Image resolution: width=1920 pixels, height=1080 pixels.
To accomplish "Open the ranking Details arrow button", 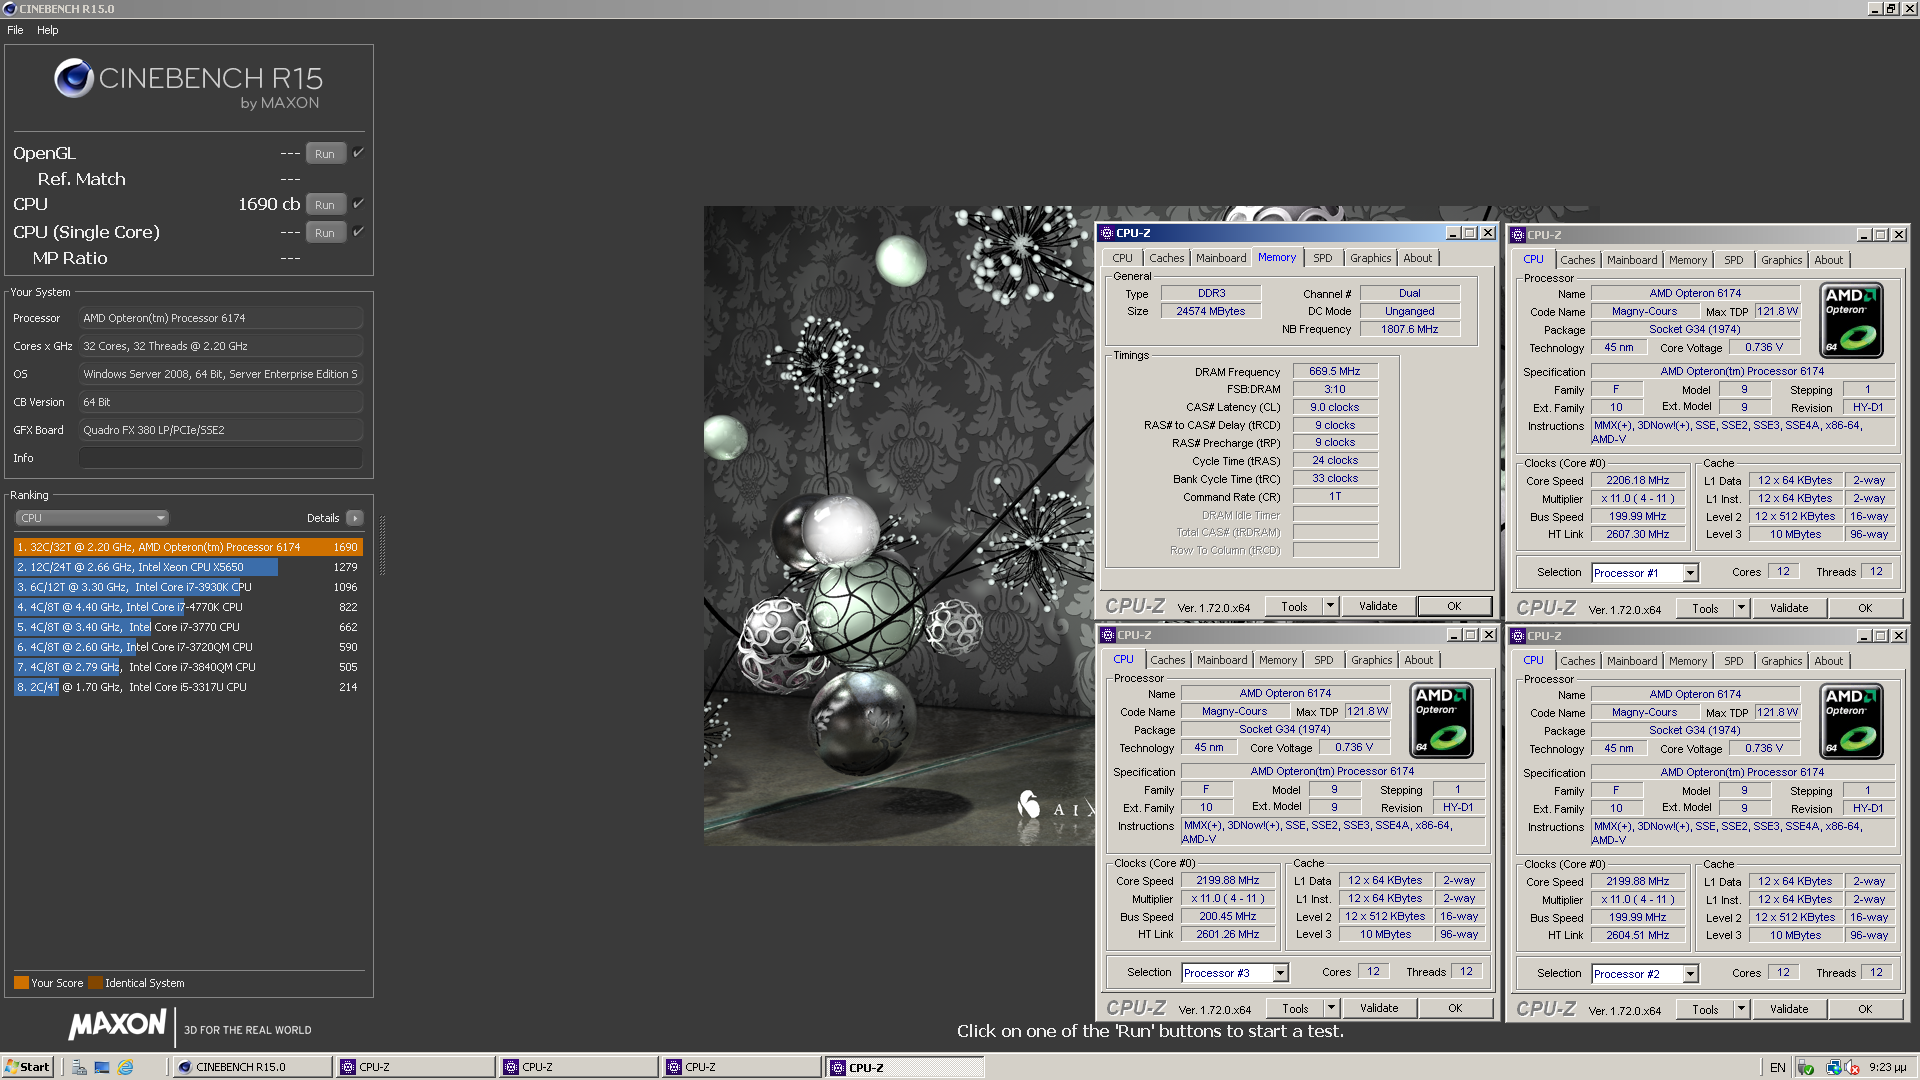I will click(x=354, y=518).
